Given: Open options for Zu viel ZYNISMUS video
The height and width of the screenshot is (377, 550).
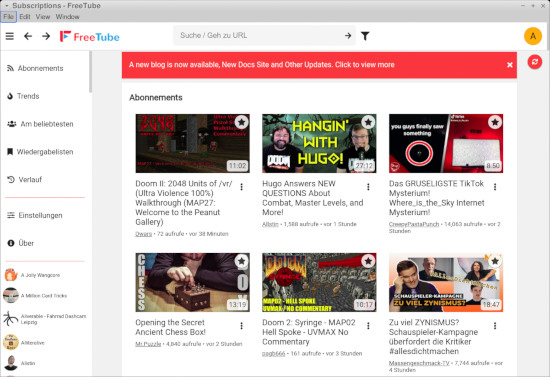Looking at the screenshot, I should (x=495, y=326).
